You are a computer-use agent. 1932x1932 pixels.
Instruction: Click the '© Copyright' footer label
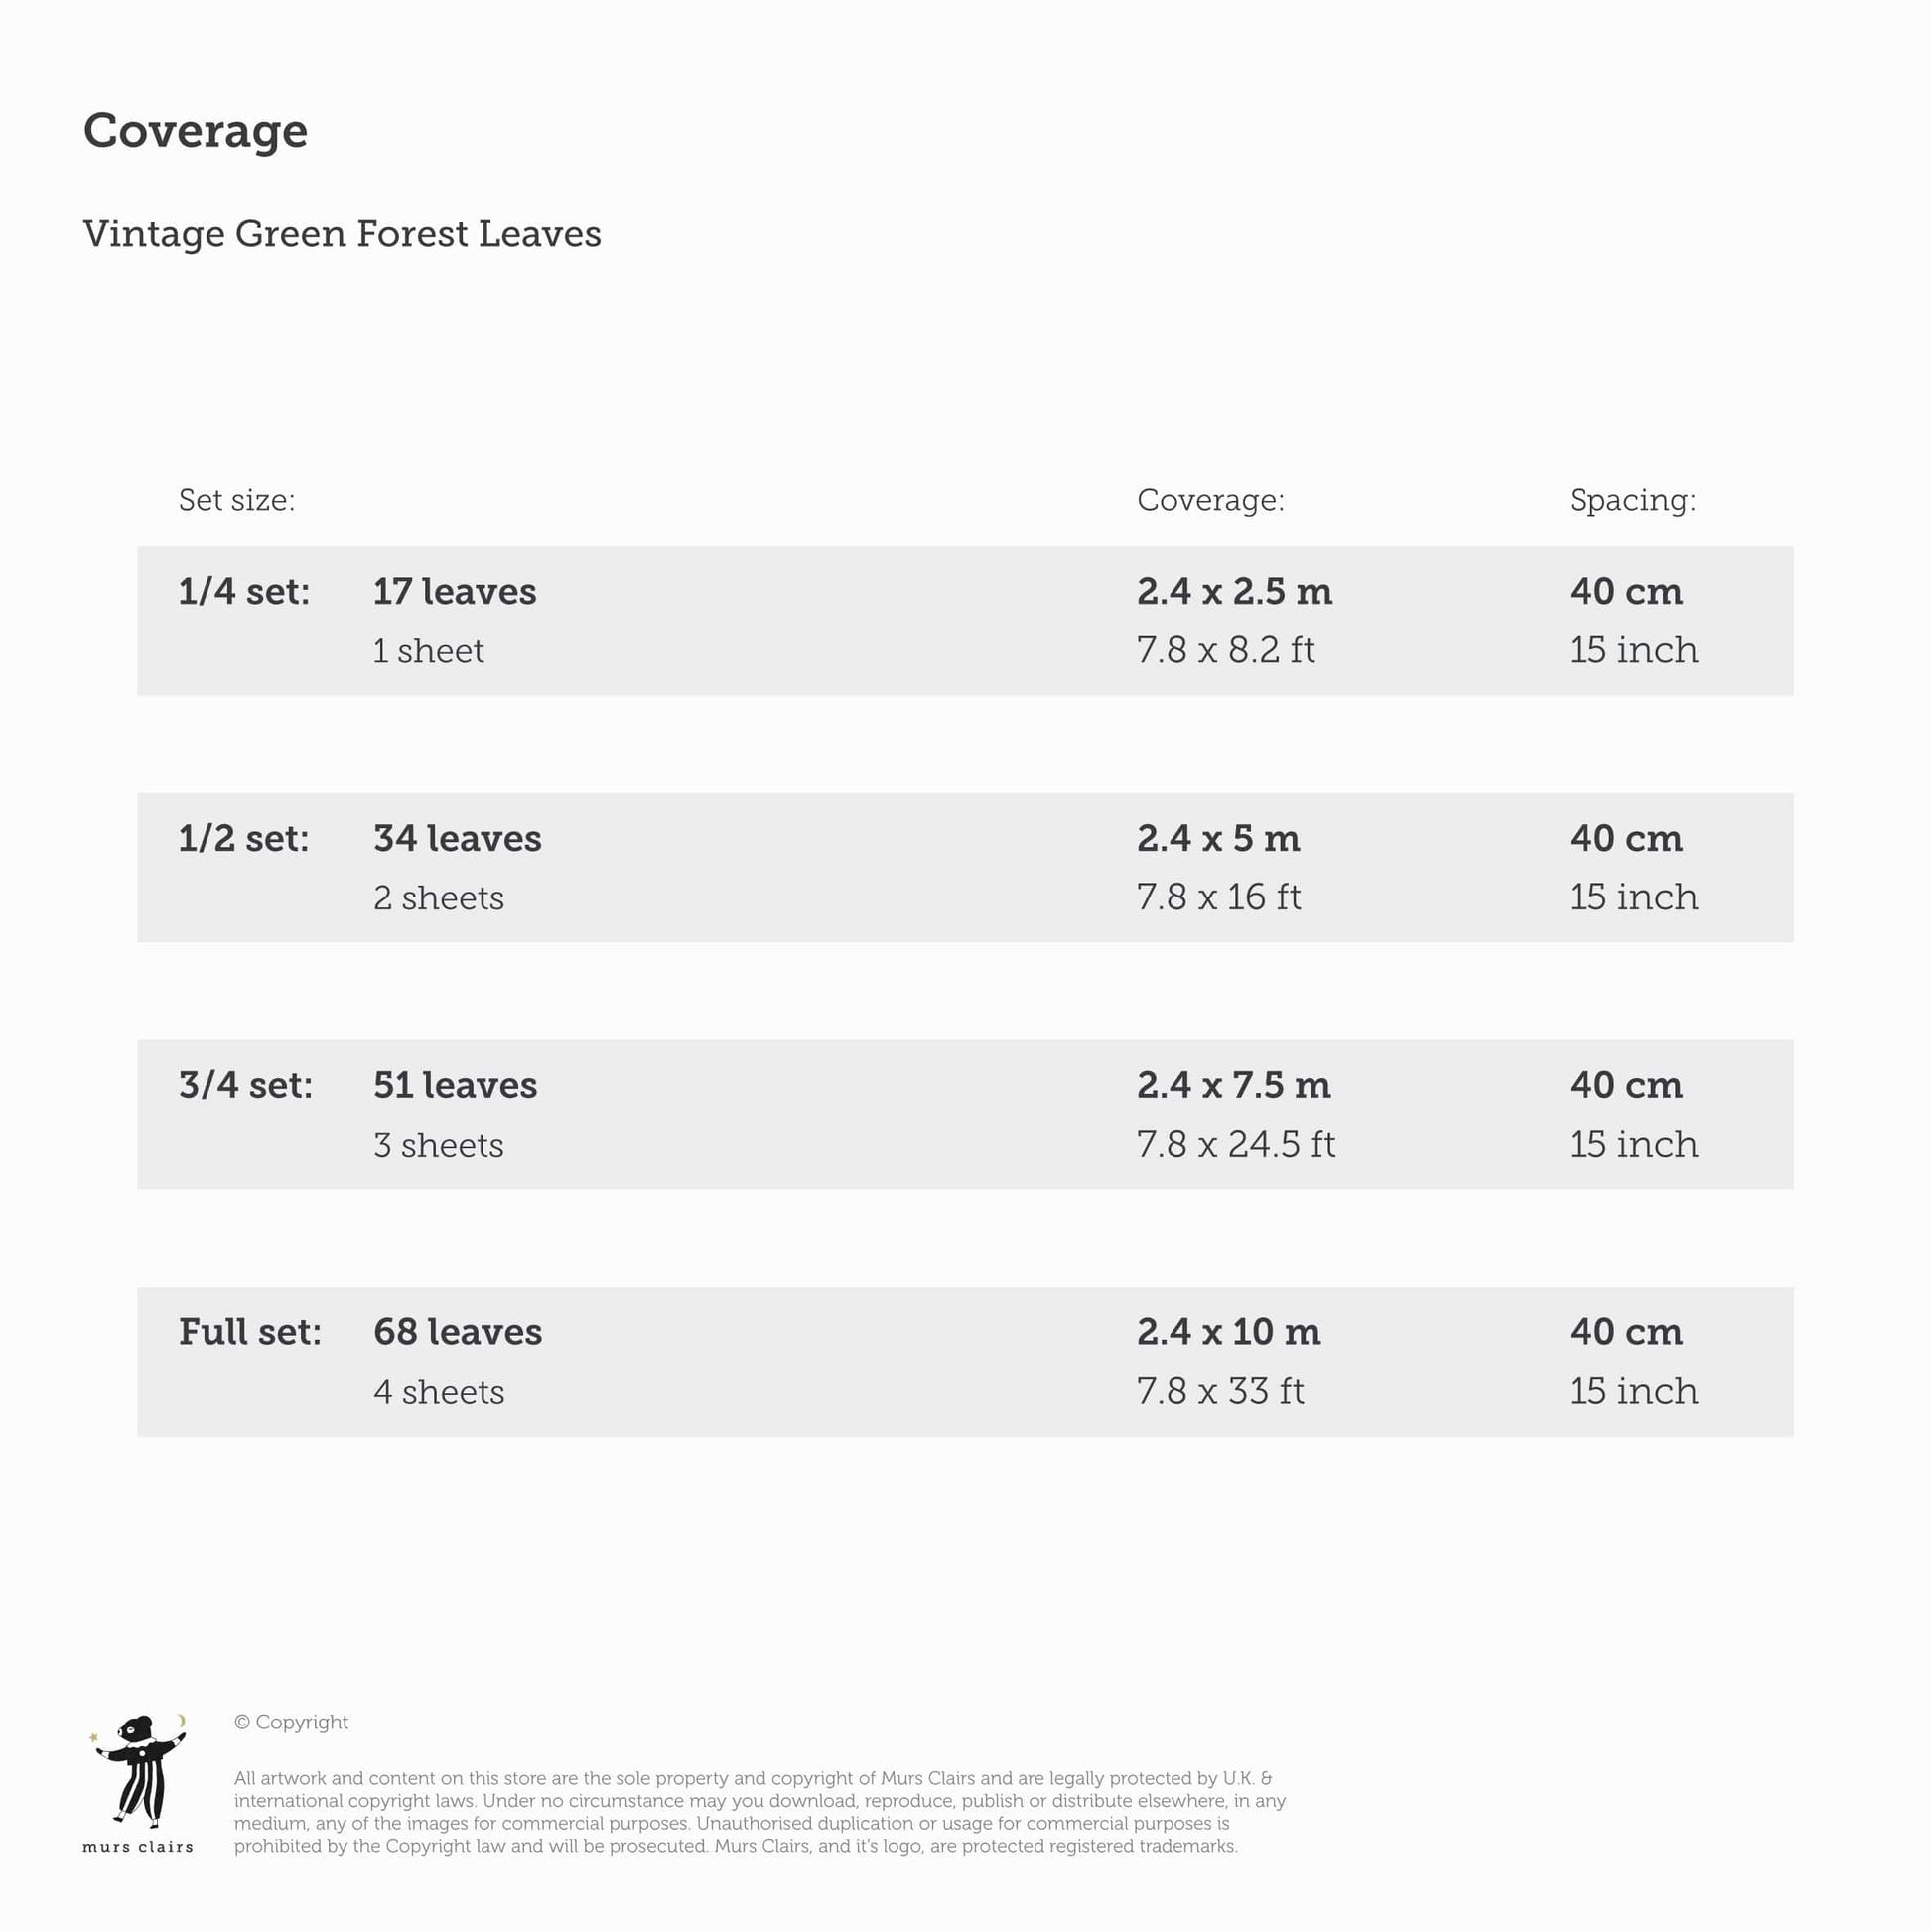pos(291,1722)
